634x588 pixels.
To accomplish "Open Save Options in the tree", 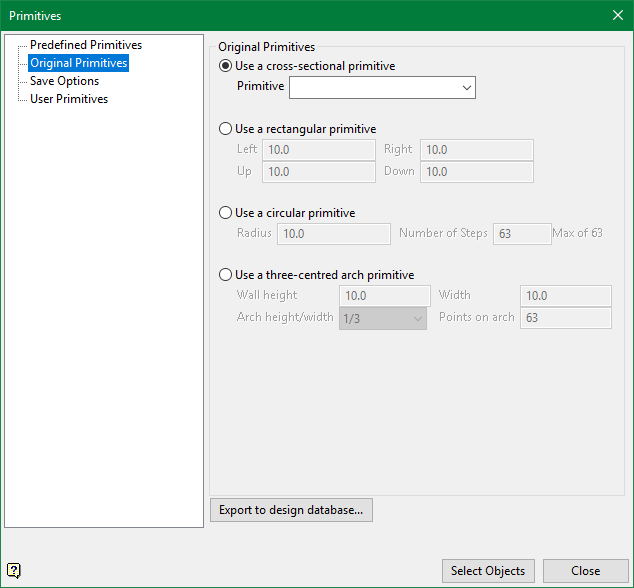I will 64,81.
